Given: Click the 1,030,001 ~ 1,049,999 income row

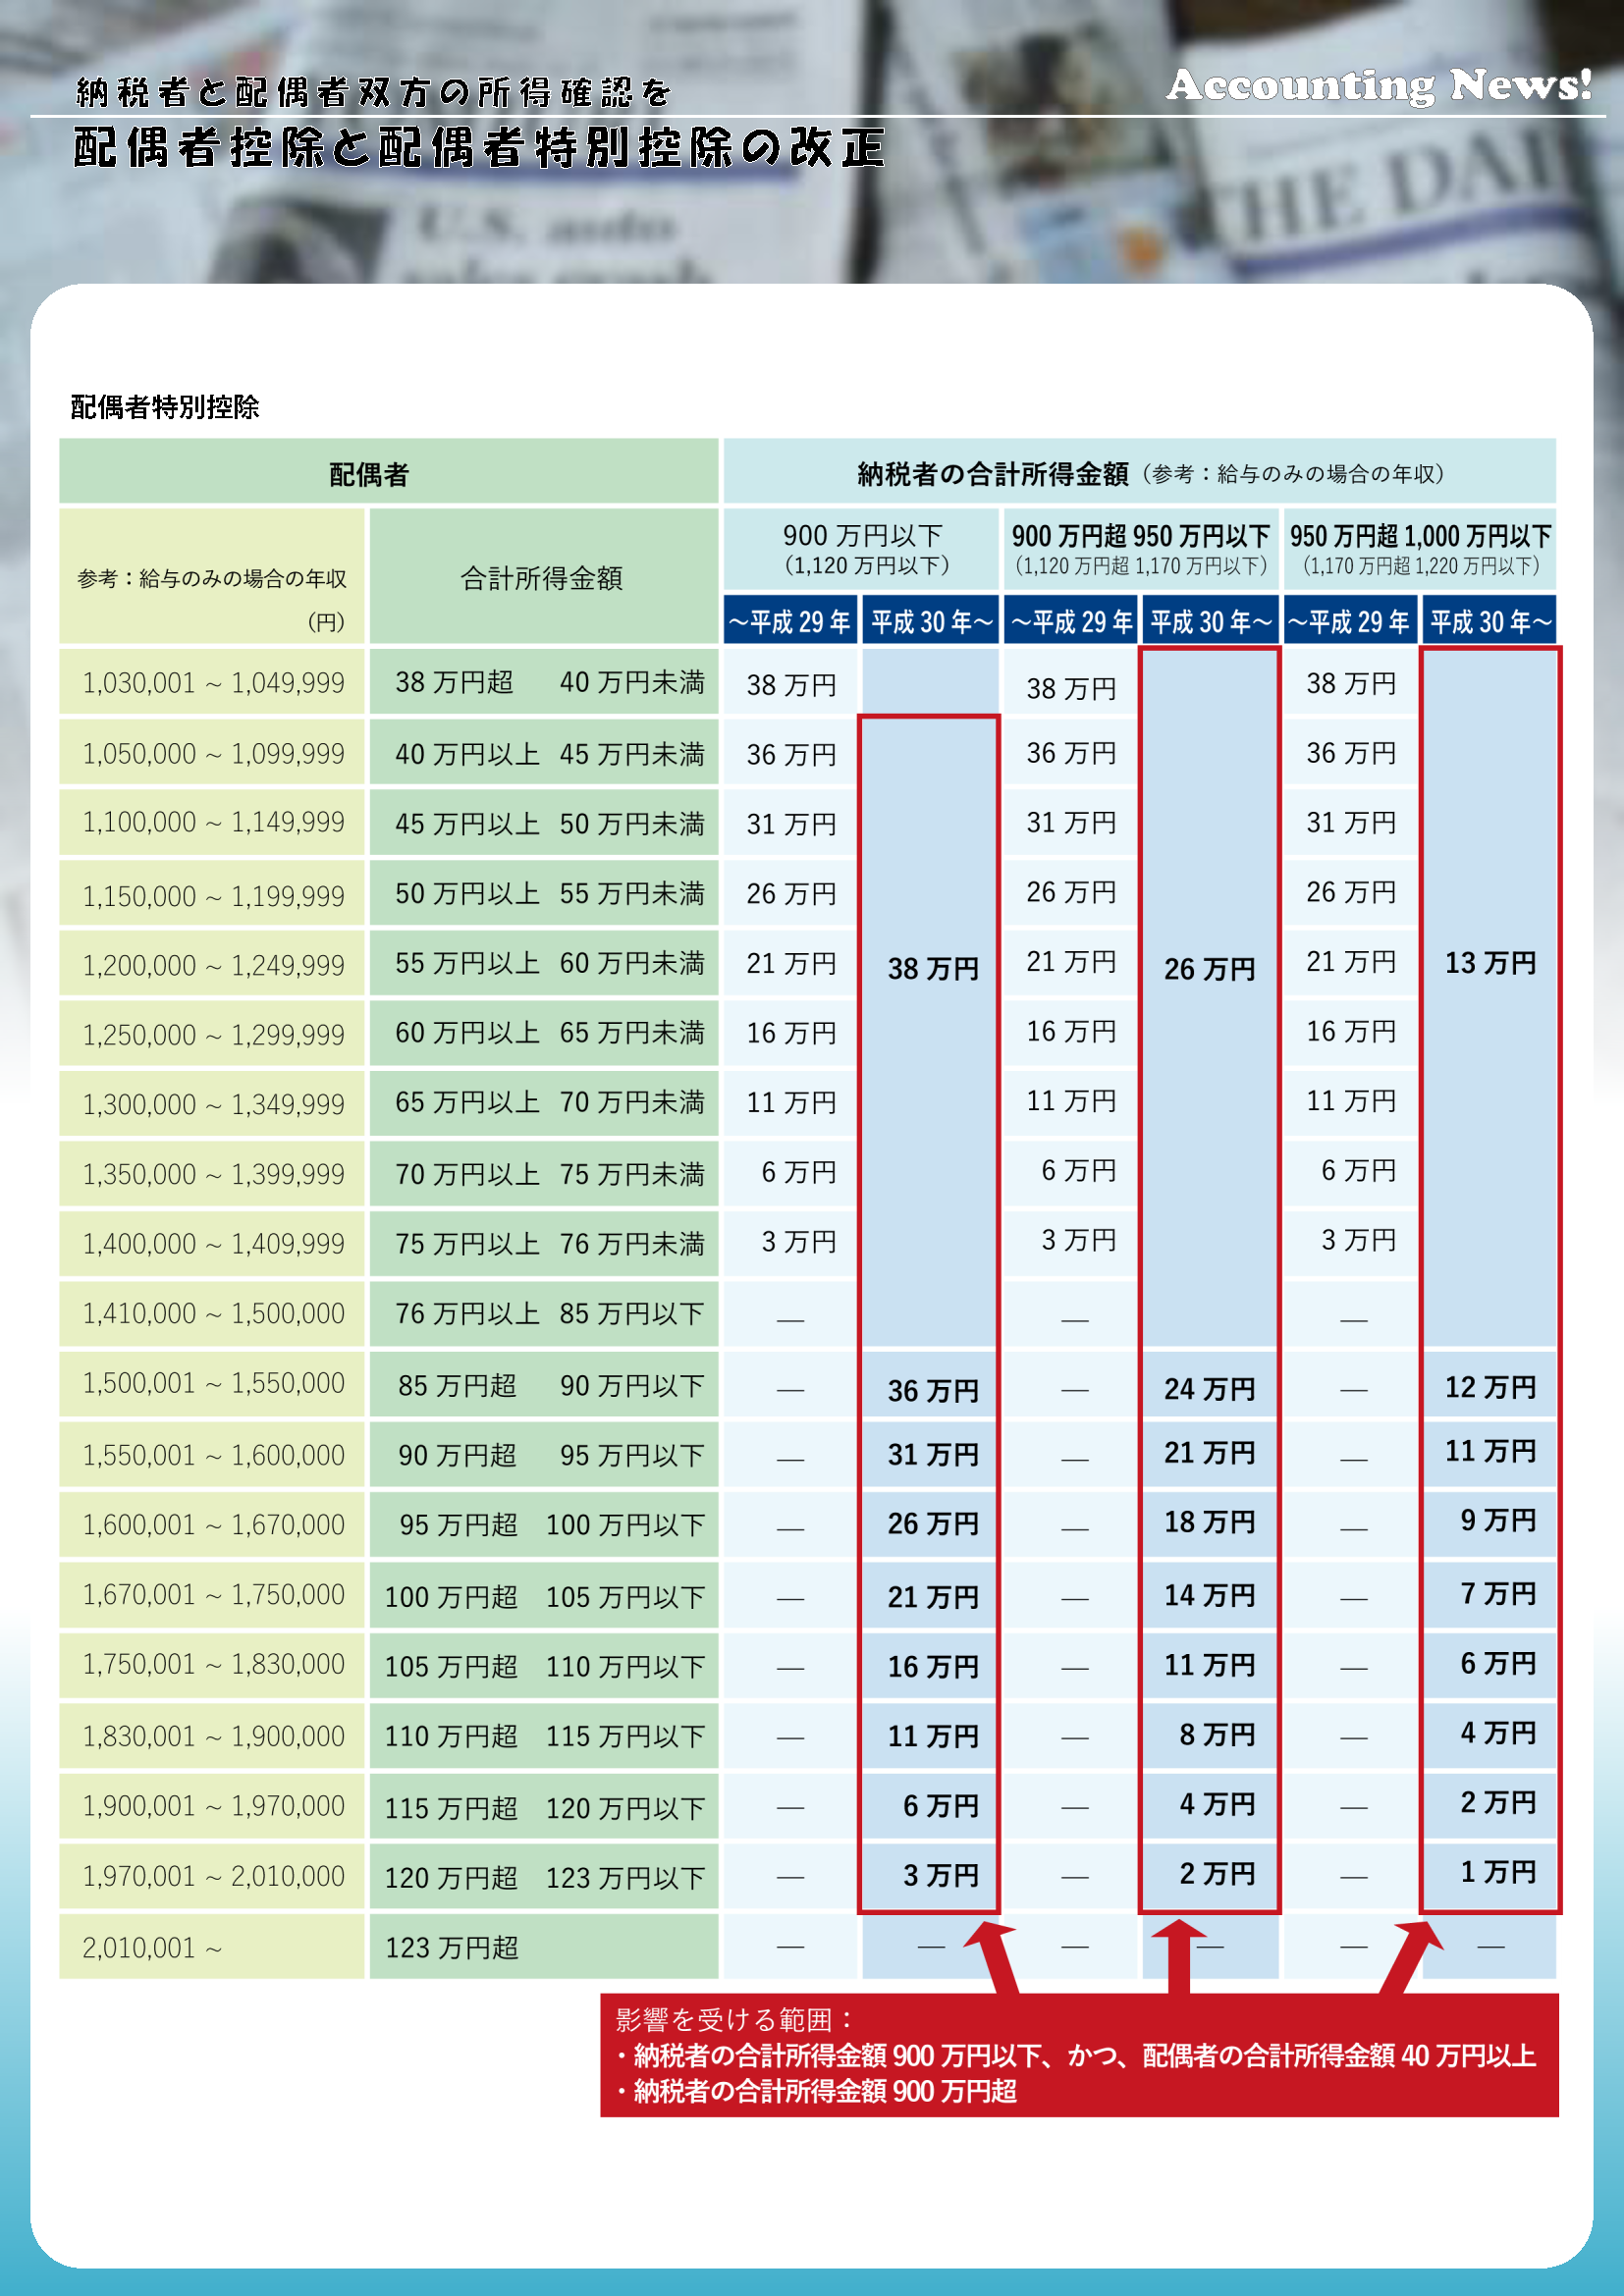Looking at the screenshot, I should coord(212,682).
